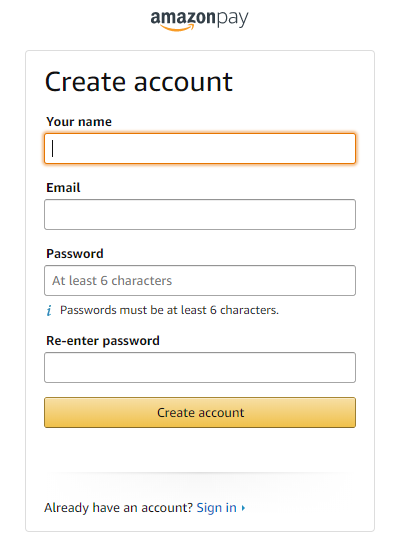
Task: Click the 'Email' field label
Action: click(x=63, y=188)
